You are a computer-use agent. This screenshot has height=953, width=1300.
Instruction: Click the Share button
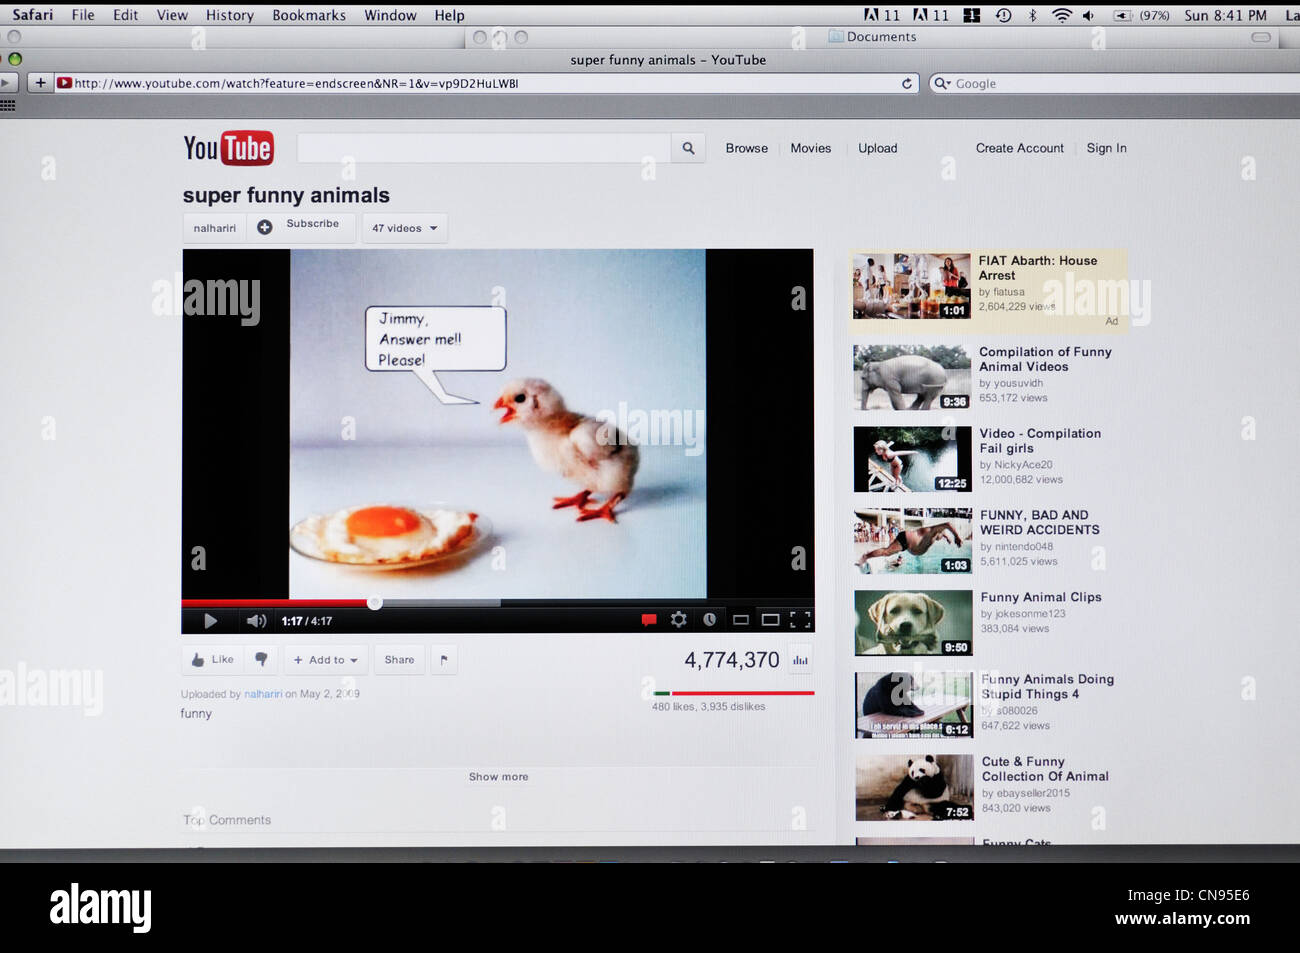click(399, 660)
